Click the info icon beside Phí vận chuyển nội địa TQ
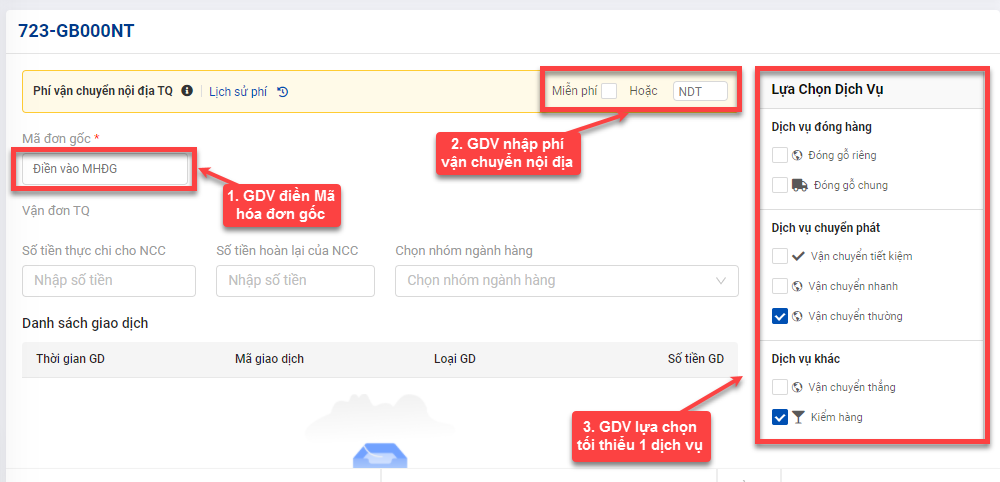The width and height of the screenshot is (1000, 482). (x=187, y=91)
